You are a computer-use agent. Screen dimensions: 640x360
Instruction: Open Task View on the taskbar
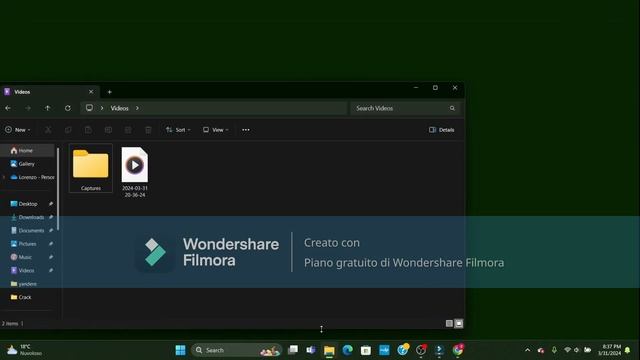293,350
